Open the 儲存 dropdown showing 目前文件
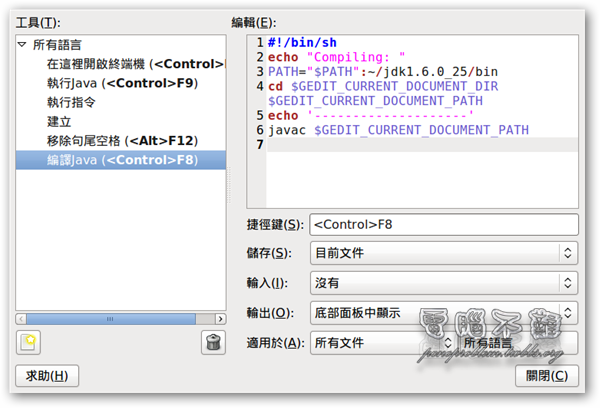The width and height of the screenshot is (600, 408). point(443,253)
